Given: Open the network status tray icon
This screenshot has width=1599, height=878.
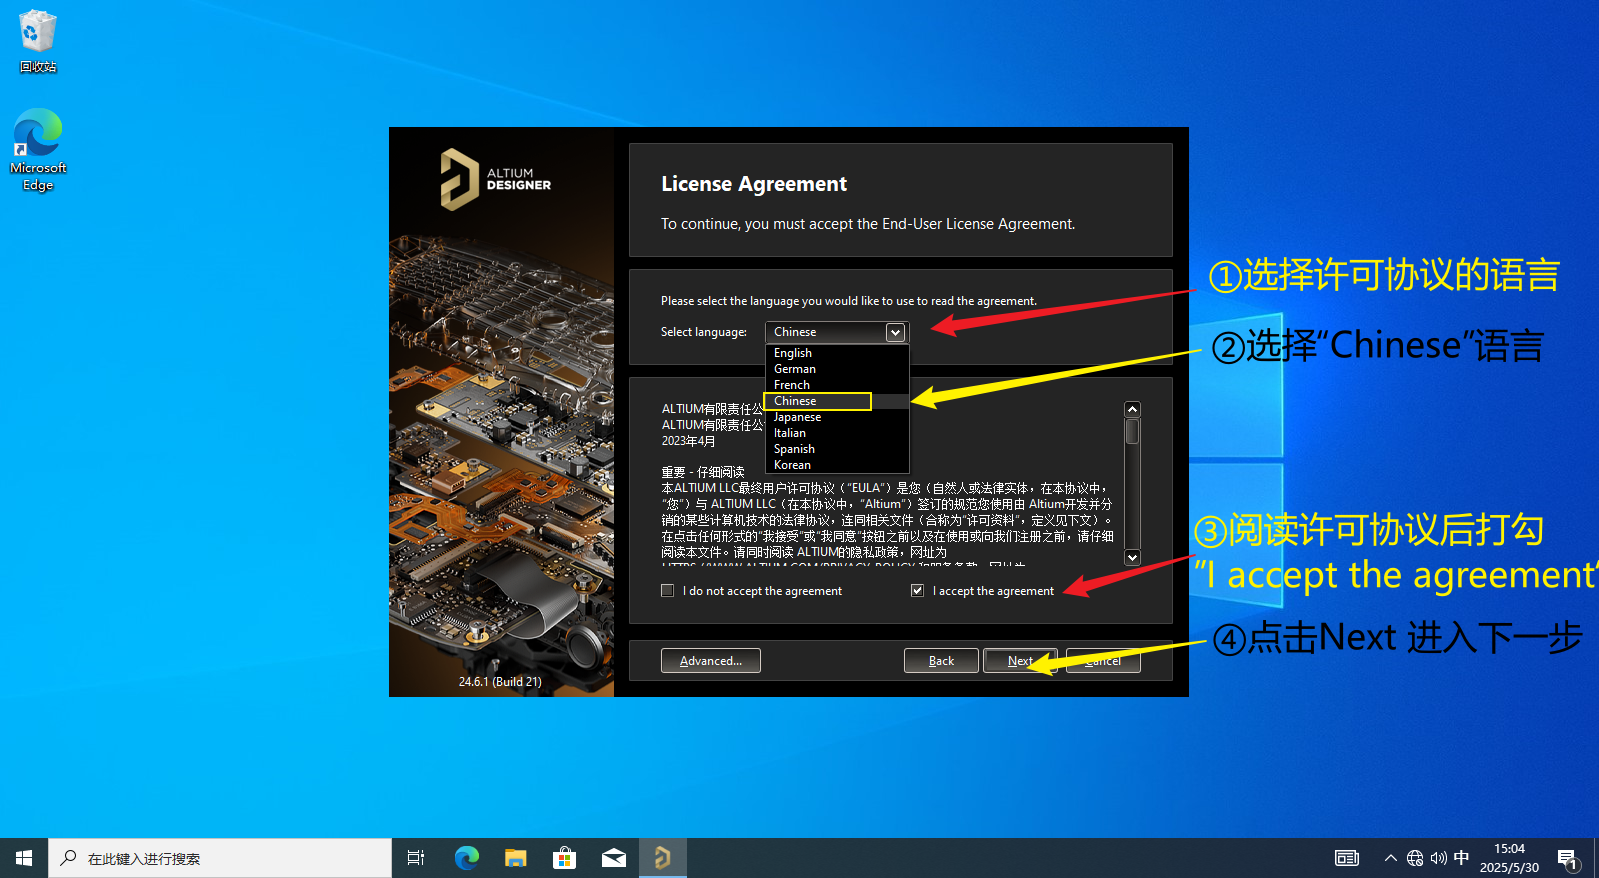Looking at the screenshot, I should coord(1415,858).
